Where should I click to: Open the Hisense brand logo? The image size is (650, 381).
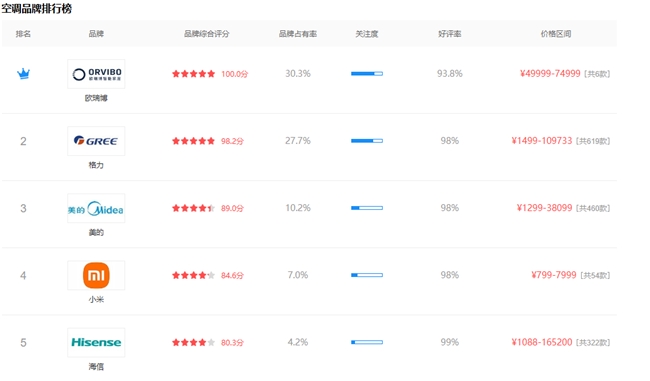click(x=96, y=342)
